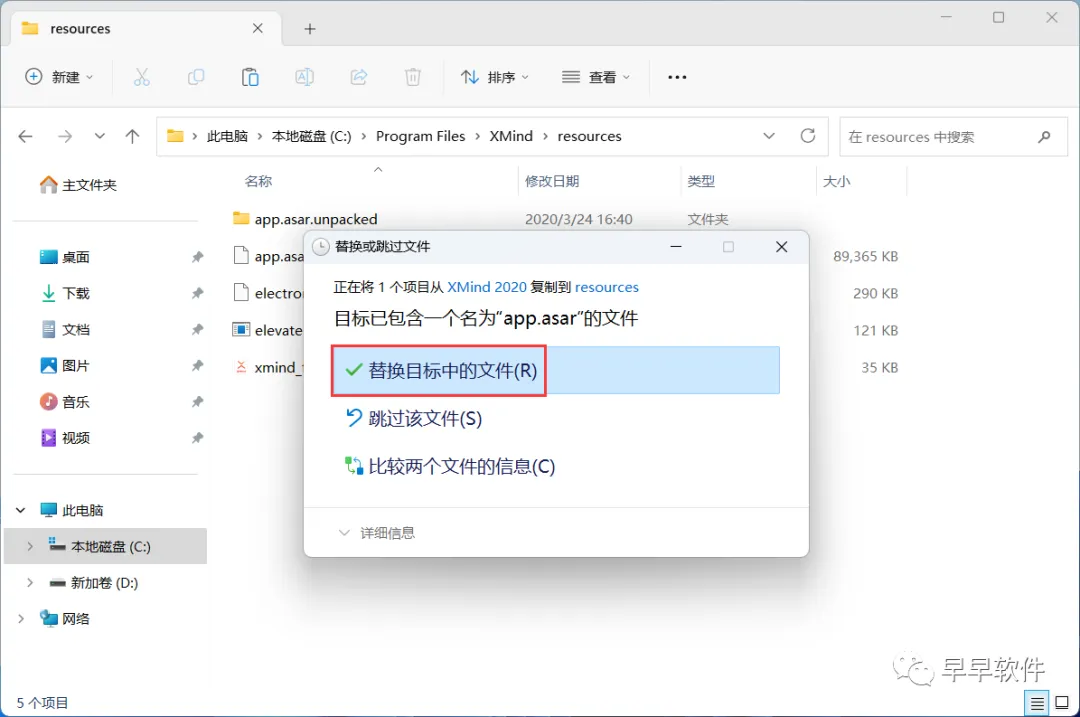
Task: Click the Copy icon in toolbar
Action: (x=196, y=77)
